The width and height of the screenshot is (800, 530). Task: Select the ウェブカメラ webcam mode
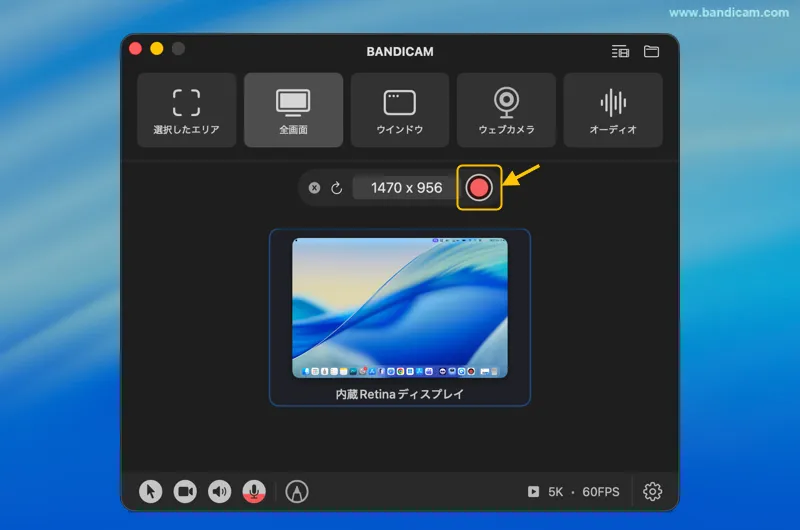(x=506, y=110)
